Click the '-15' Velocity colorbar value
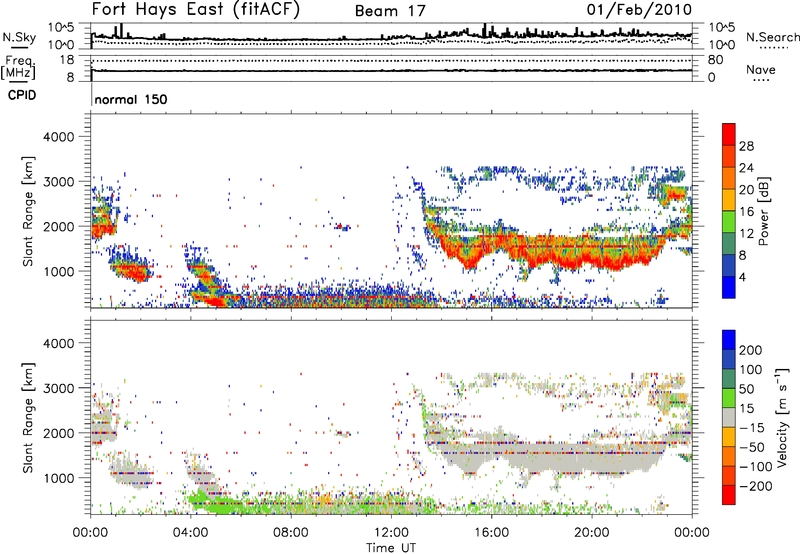 (x=752, y=427)
